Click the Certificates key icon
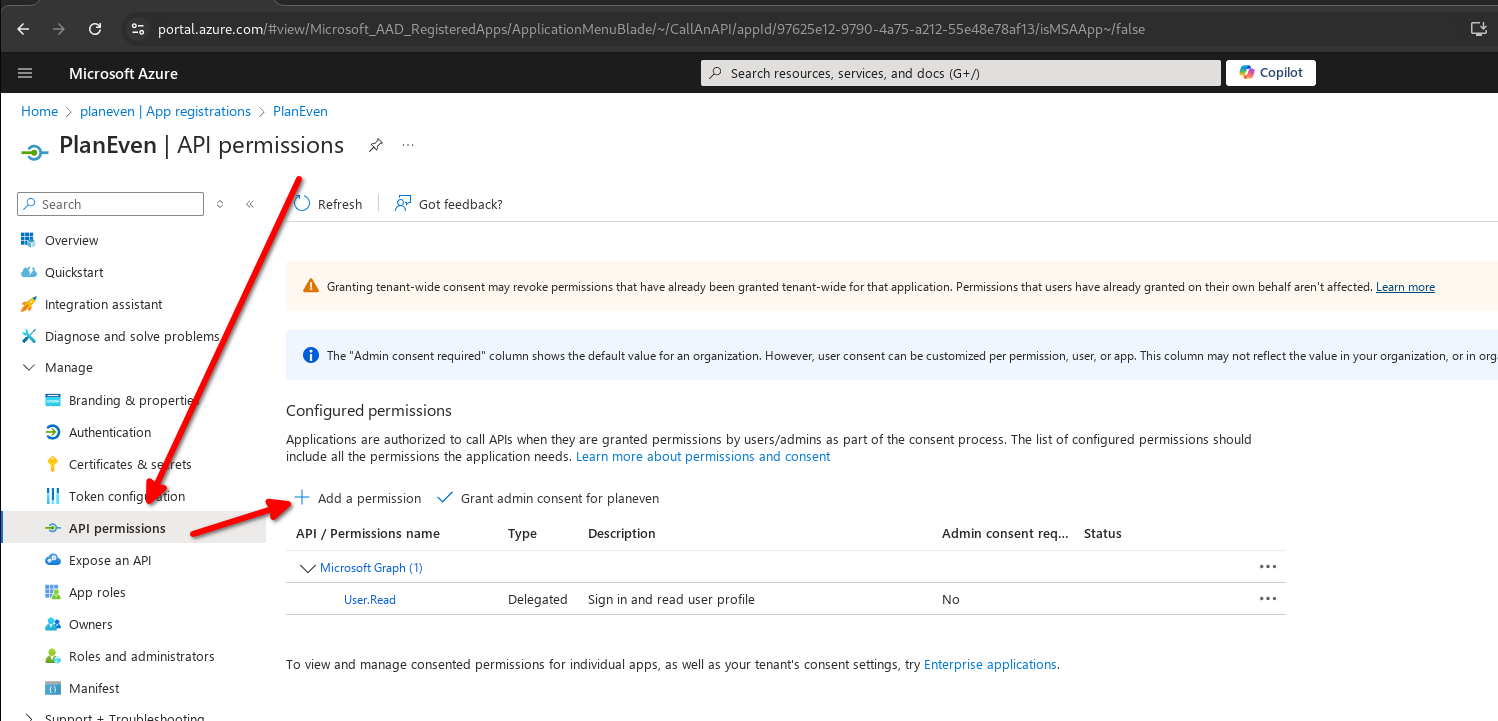 pyautogui.click(x=53, y=464)
